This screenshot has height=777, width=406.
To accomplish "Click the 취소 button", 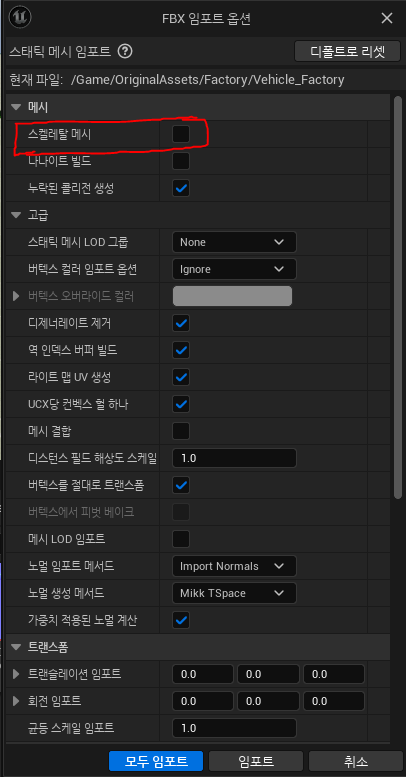I will coord(355,761).
